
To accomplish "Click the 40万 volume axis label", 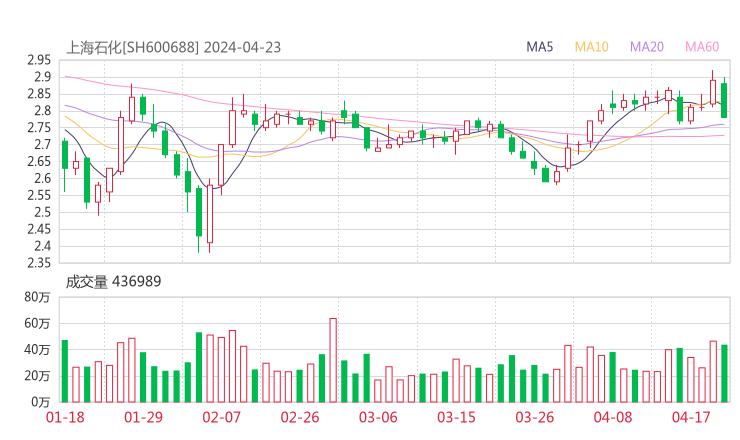I will pyautogui.click(x=37, y=349).
